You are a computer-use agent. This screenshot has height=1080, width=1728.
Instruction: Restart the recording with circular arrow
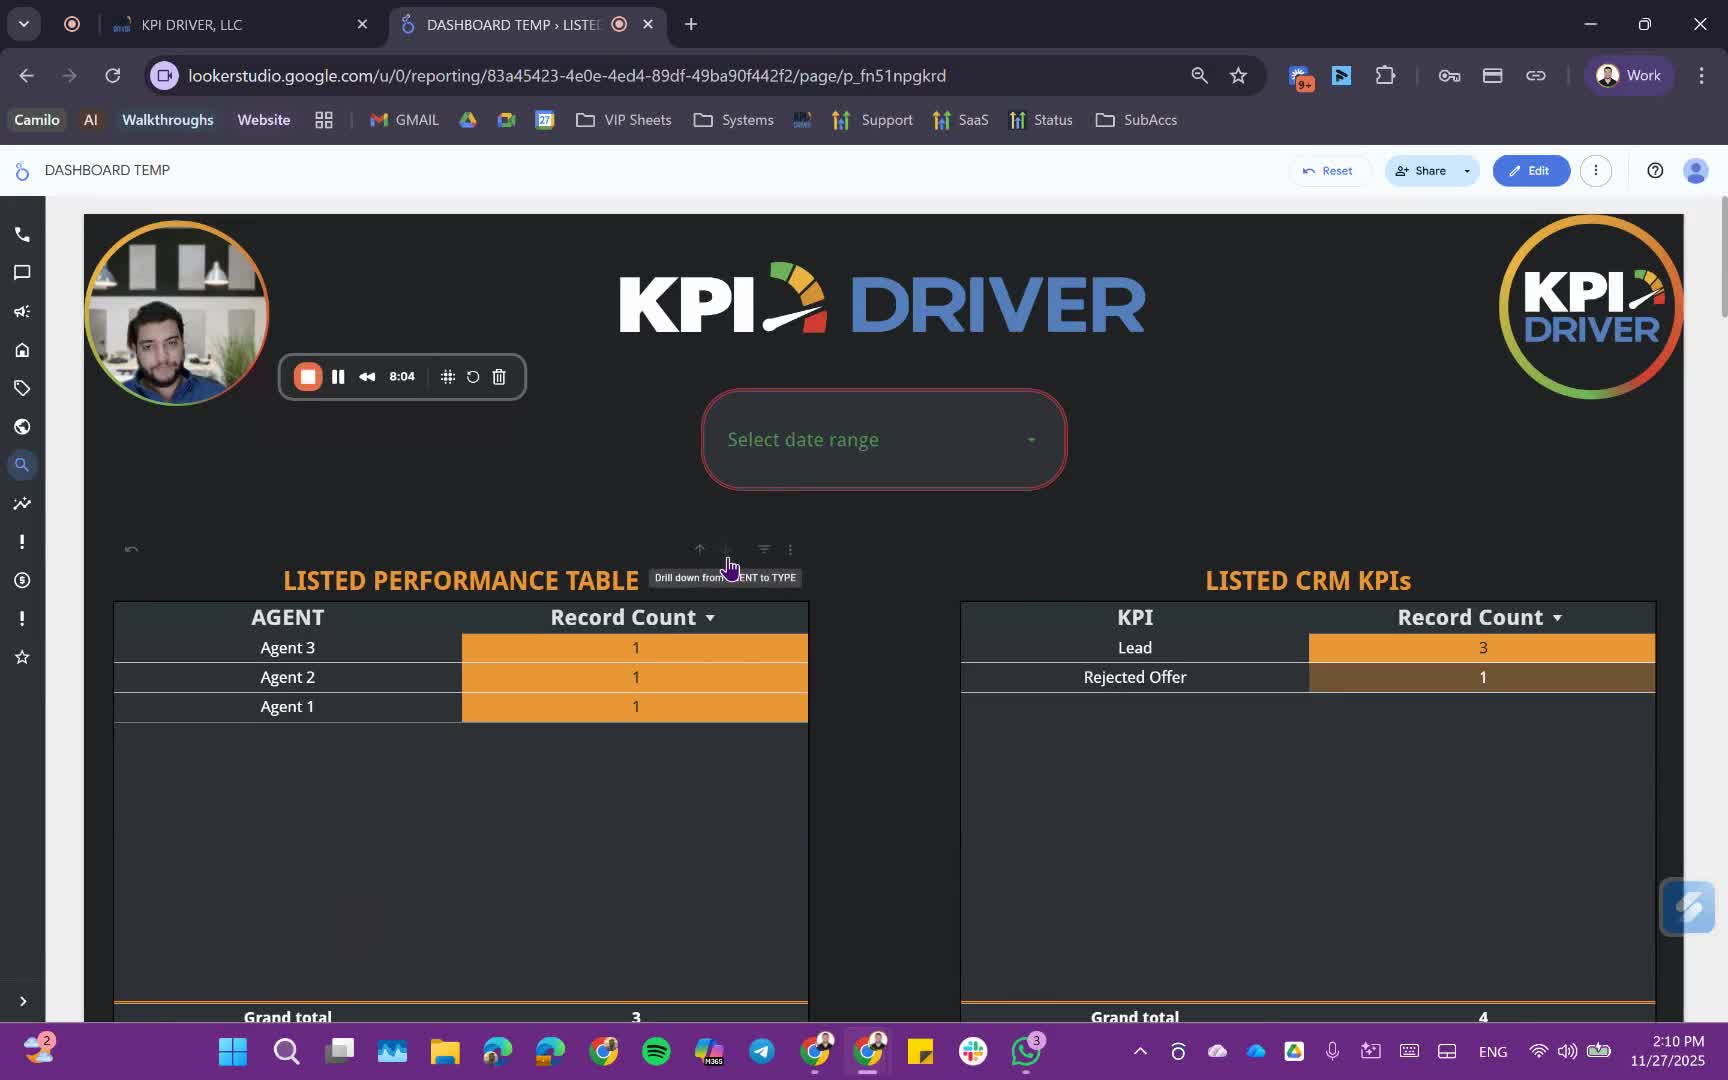pos(473,377)
